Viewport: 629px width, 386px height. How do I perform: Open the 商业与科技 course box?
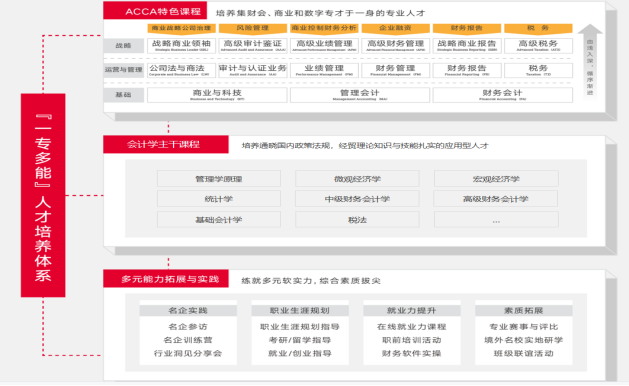point(217,95)
